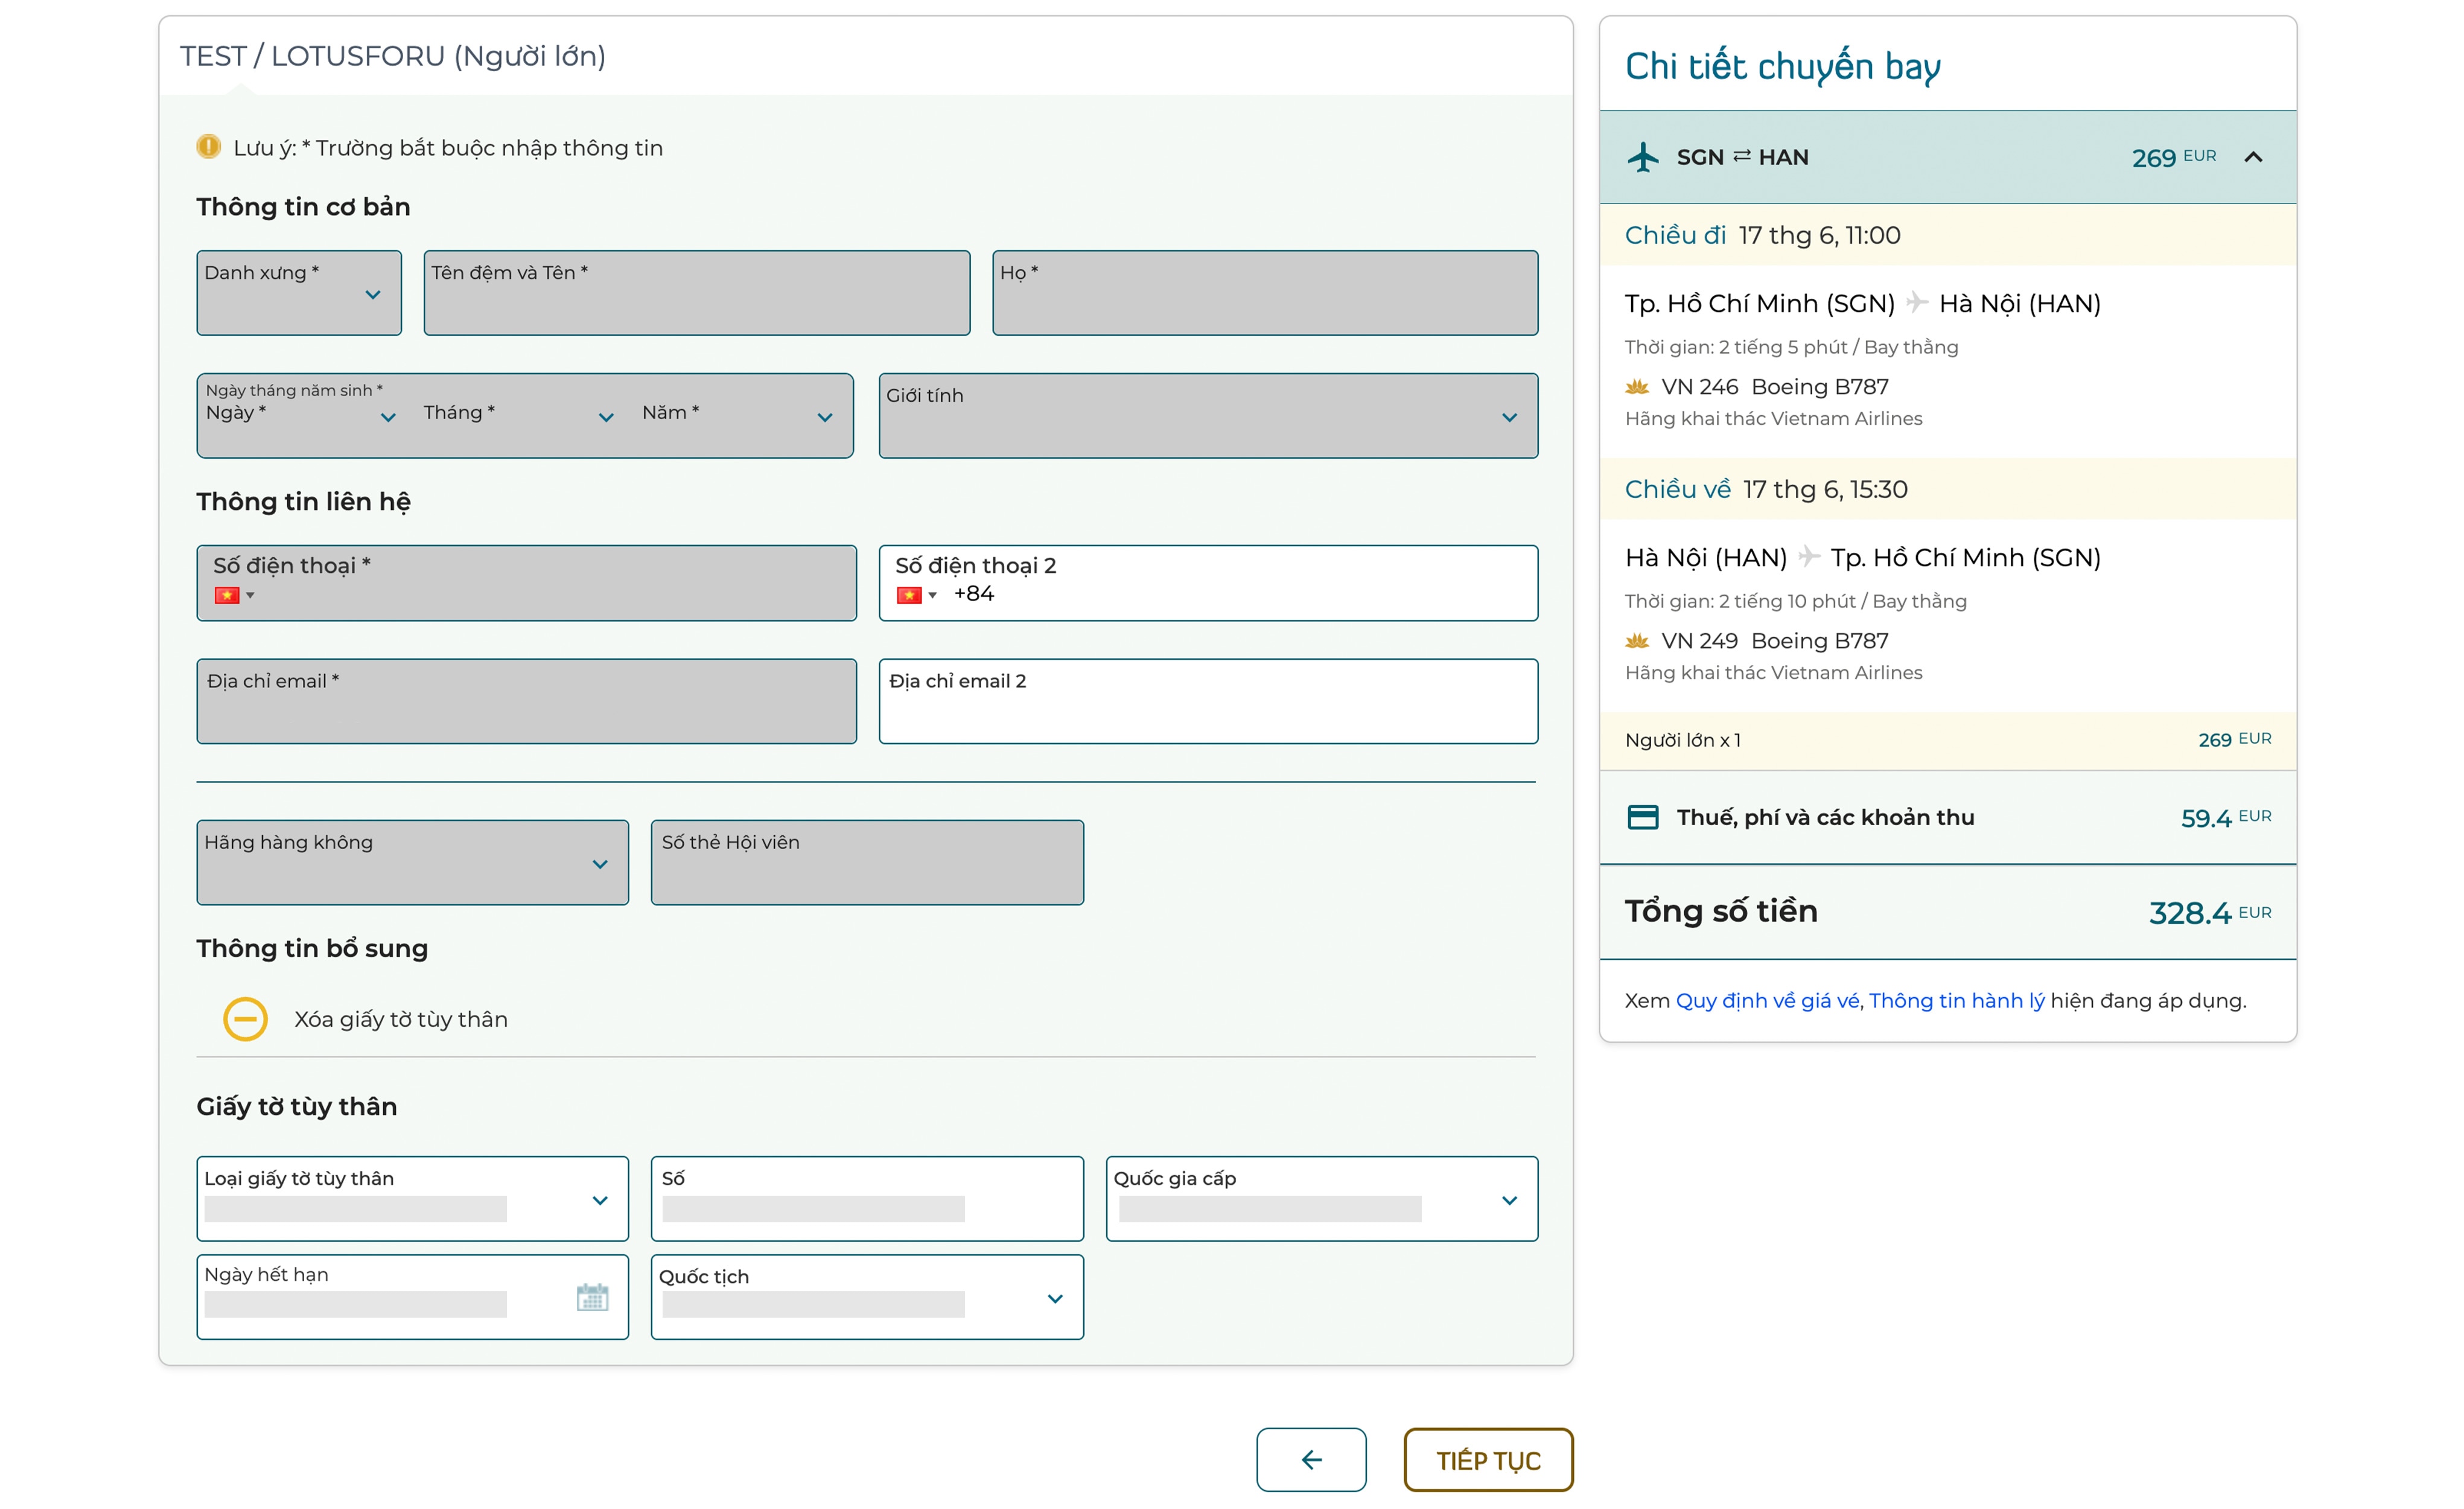
Task: Click the lotus logo next to VN 249
Action: click(x=1637, y=640)
